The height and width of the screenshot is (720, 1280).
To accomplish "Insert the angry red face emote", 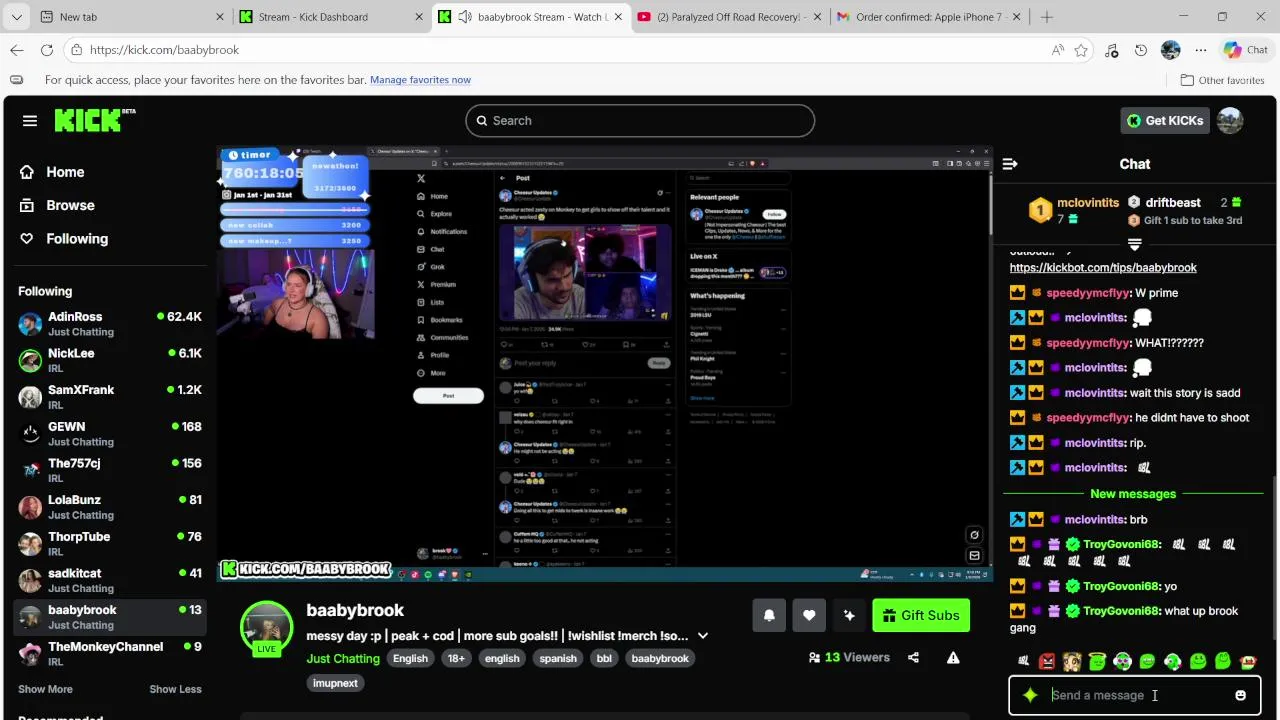I will (1047, 661).
